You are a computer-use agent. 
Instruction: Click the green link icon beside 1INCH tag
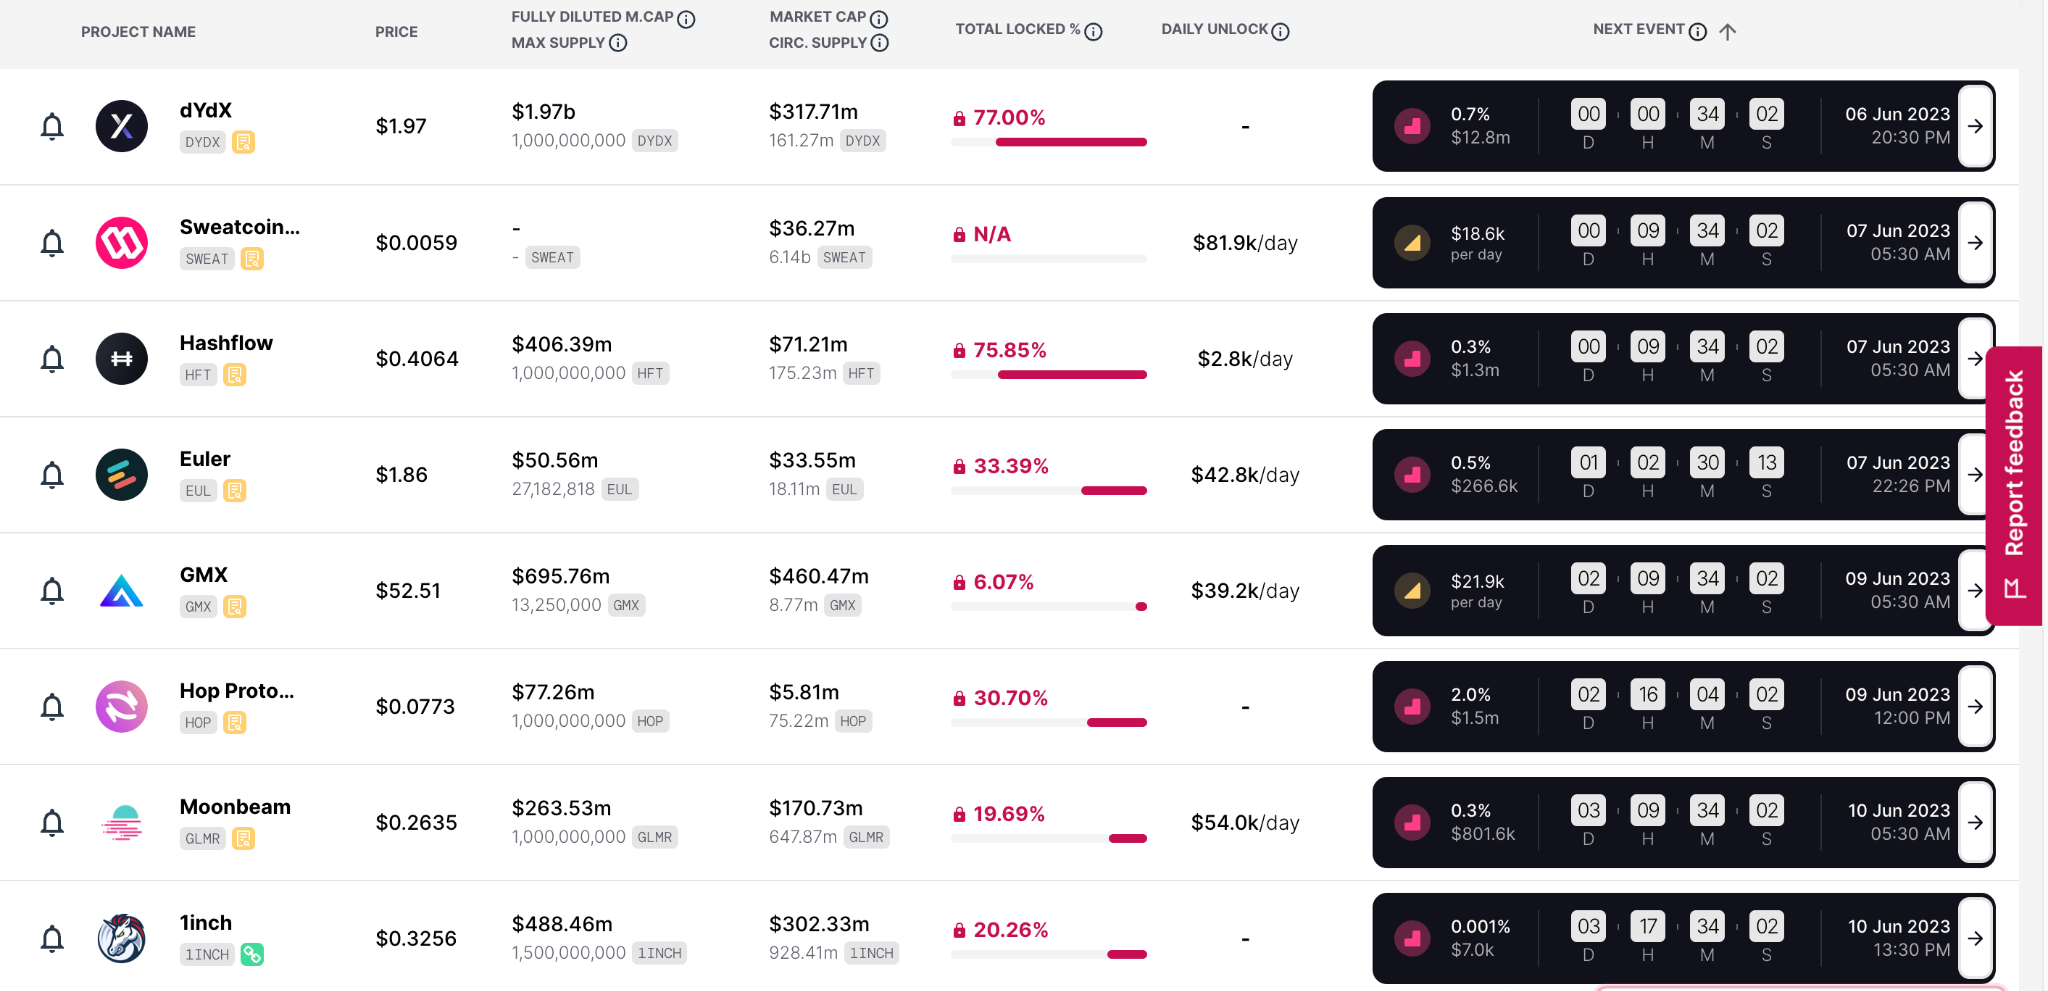tap(252, 955)
